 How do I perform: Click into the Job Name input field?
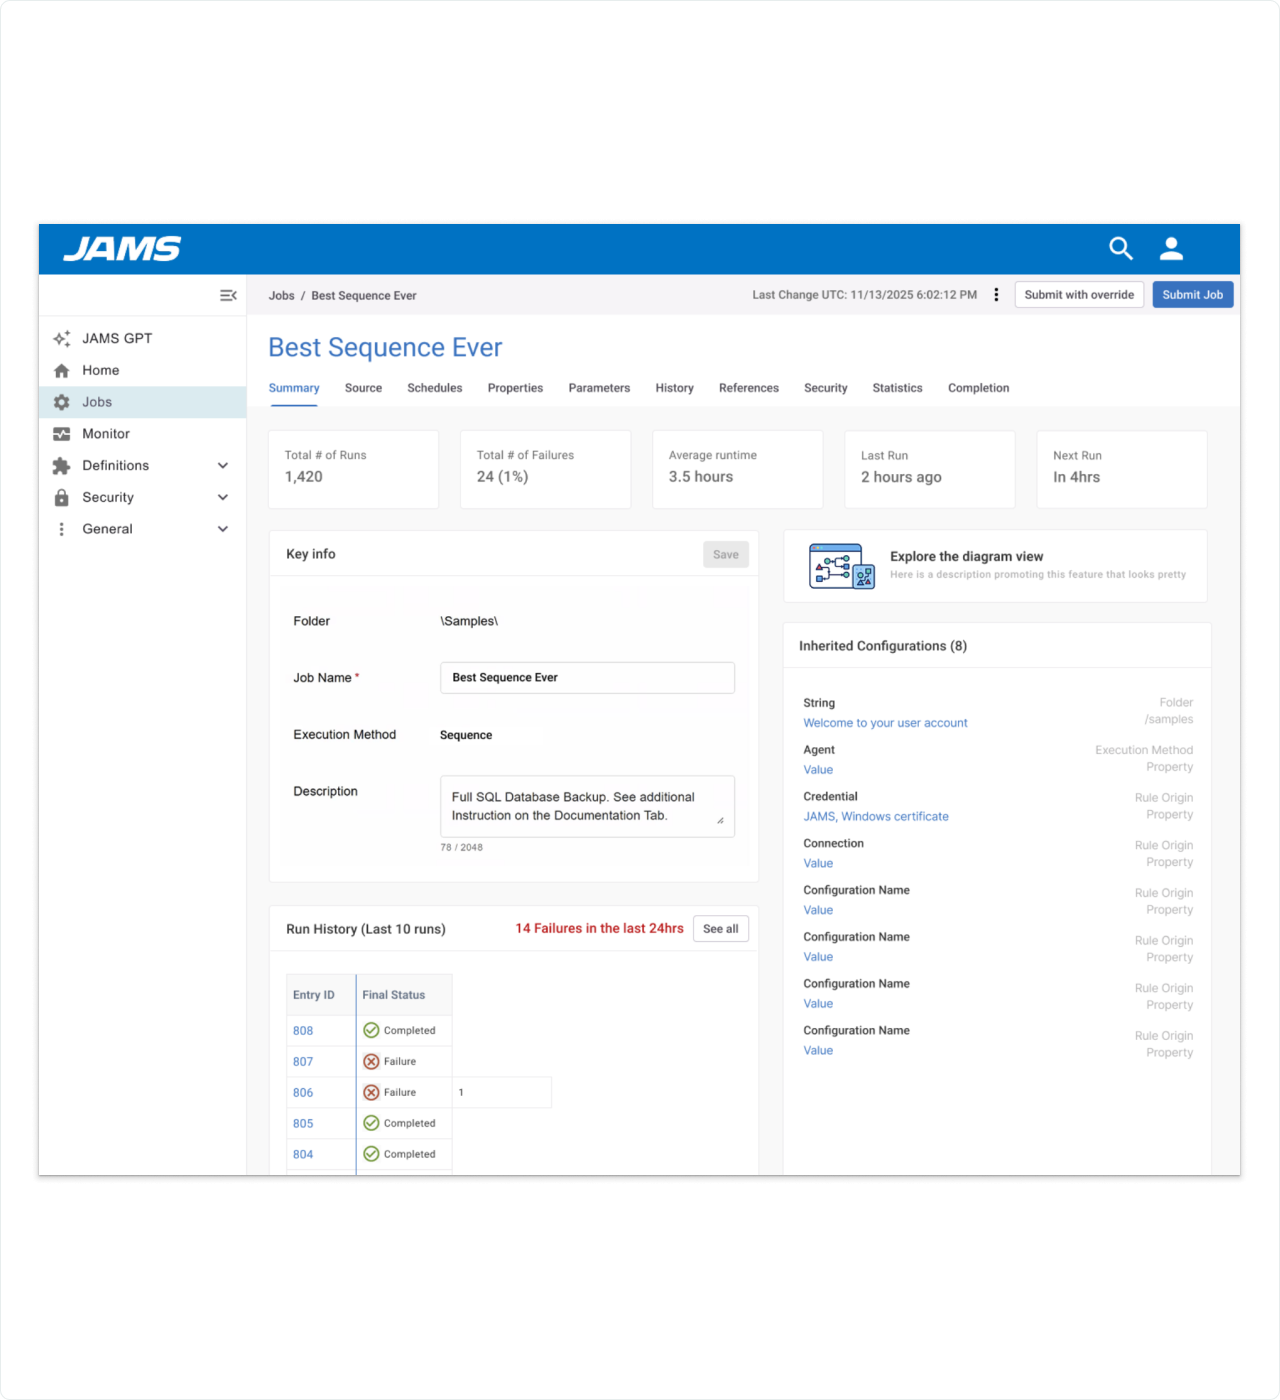[x=587, y=678]
